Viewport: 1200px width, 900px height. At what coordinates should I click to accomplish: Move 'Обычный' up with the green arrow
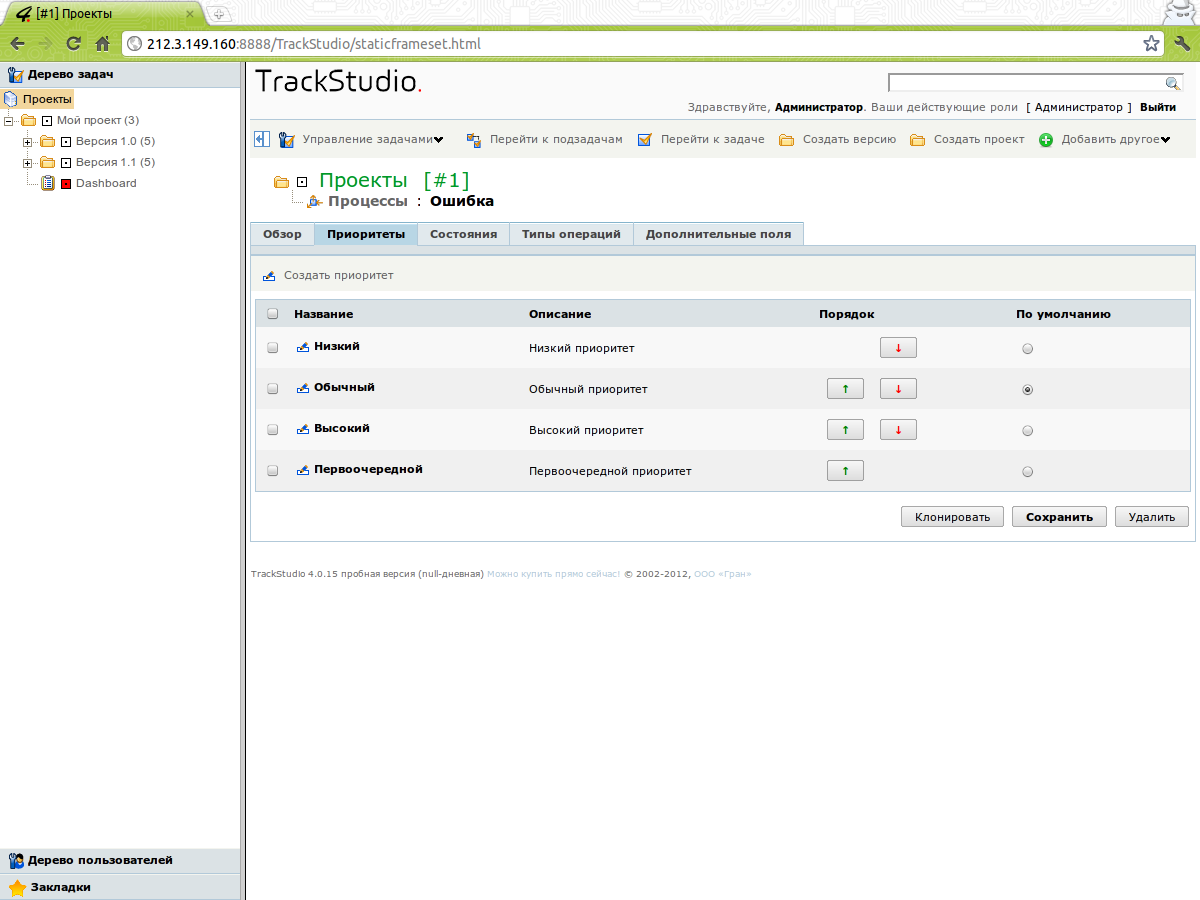tap(845, 389)
